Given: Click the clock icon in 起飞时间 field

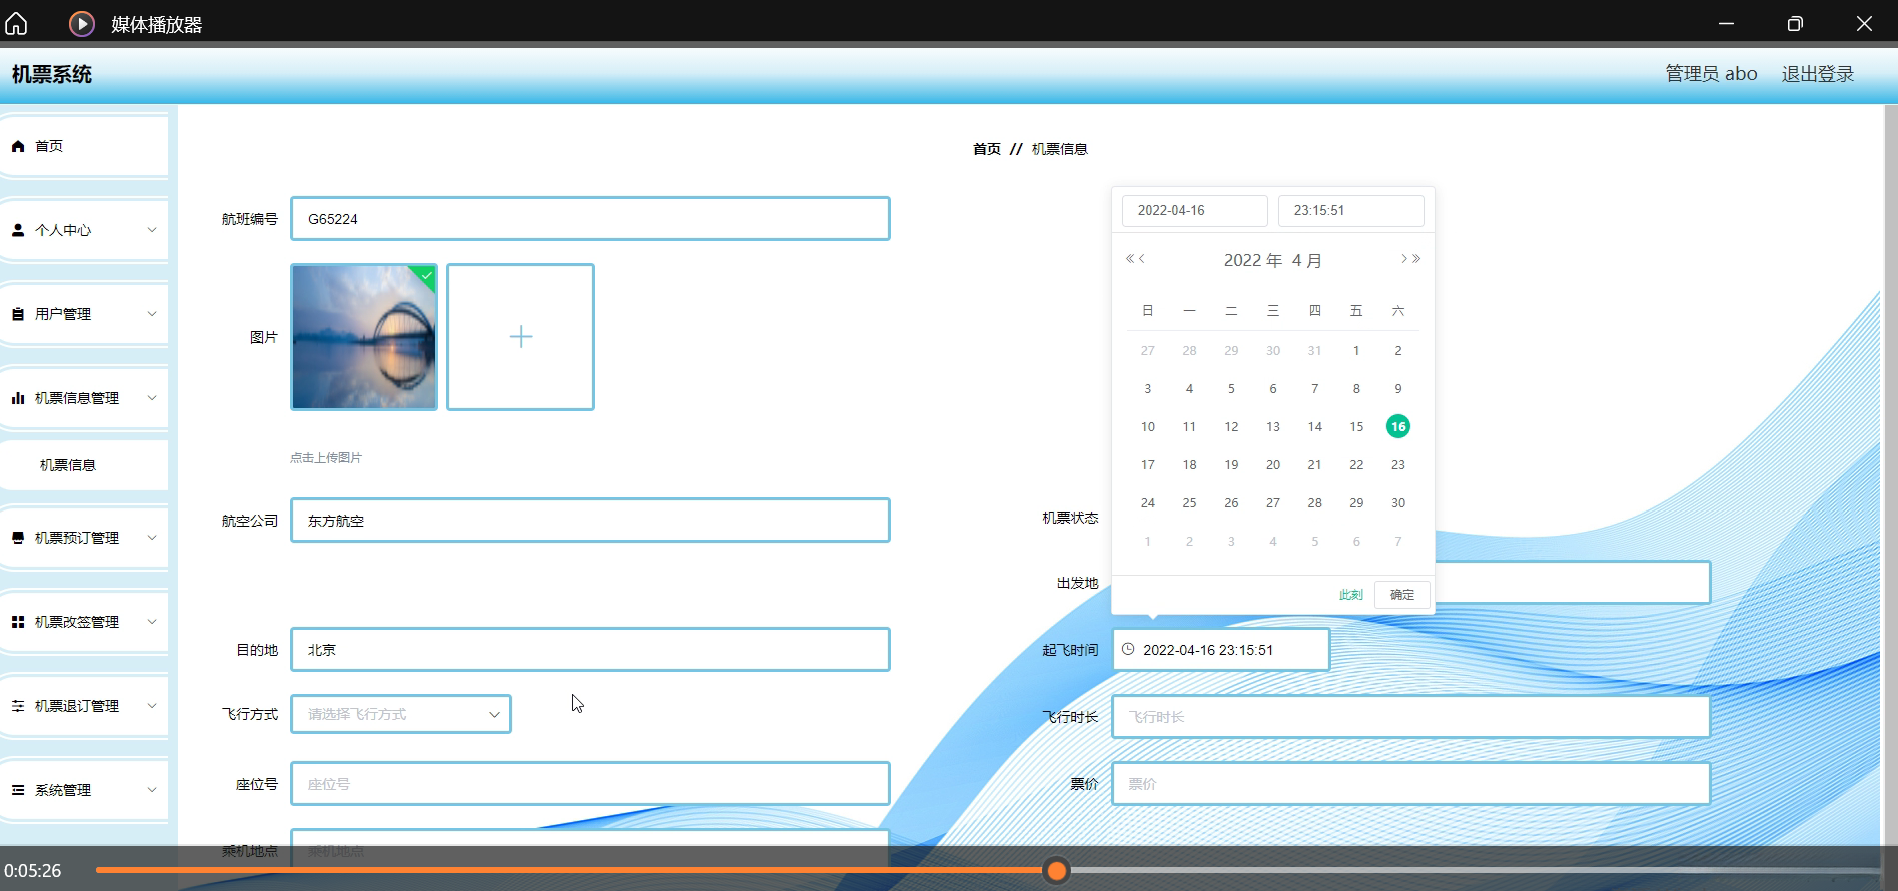Looking at the screenshot, I should click(1128, 649).
